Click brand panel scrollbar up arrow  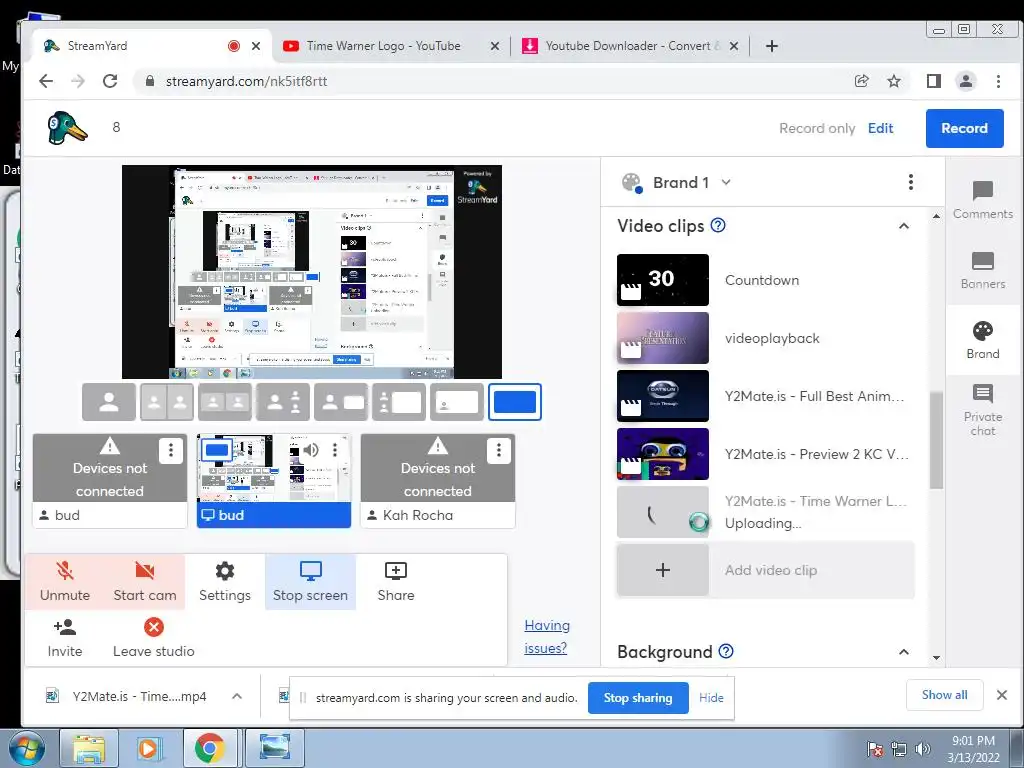tap(936, 216)
